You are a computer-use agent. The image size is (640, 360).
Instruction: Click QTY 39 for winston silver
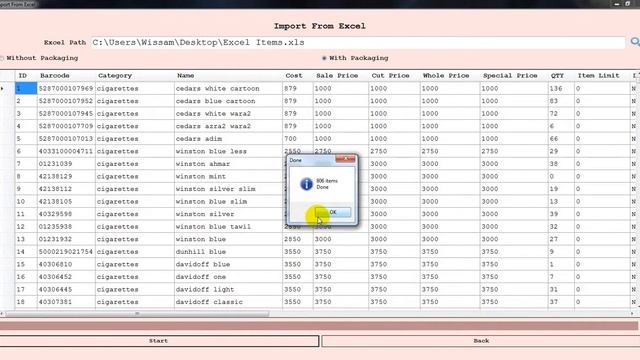(561, 214)
